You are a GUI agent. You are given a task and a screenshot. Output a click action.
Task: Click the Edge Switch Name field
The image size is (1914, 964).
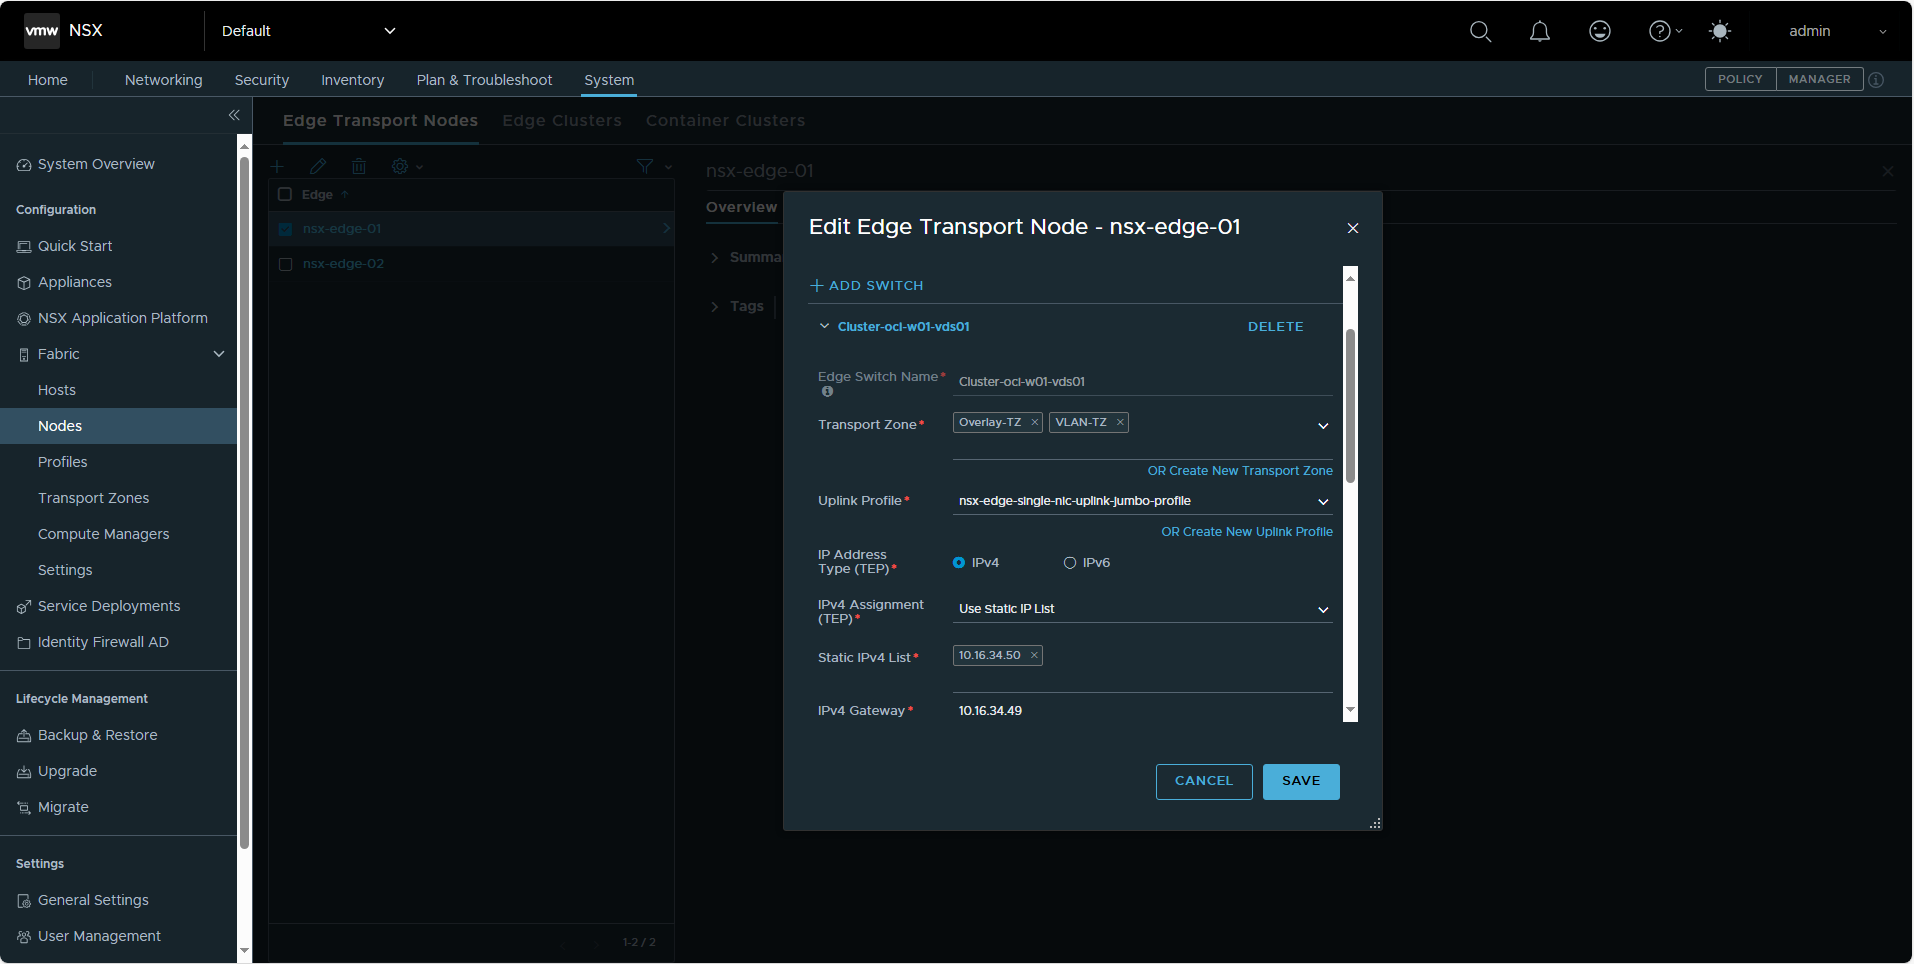coord(1143,382)
